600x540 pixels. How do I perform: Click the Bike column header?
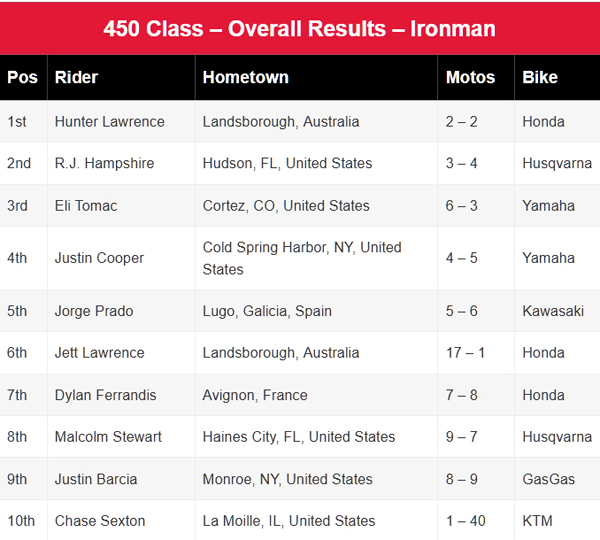pos(540,77)
